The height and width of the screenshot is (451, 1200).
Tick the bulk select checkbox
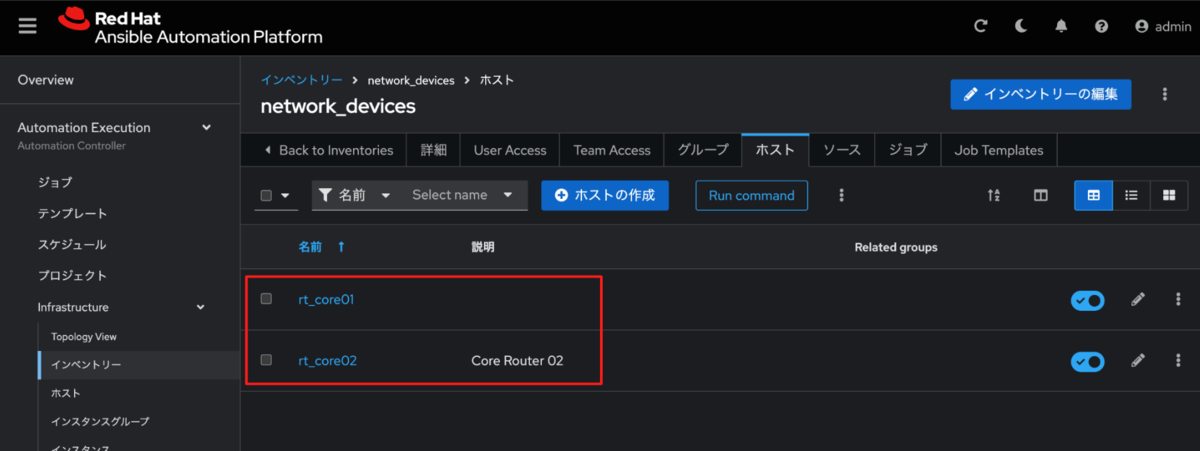pos(266,196)
